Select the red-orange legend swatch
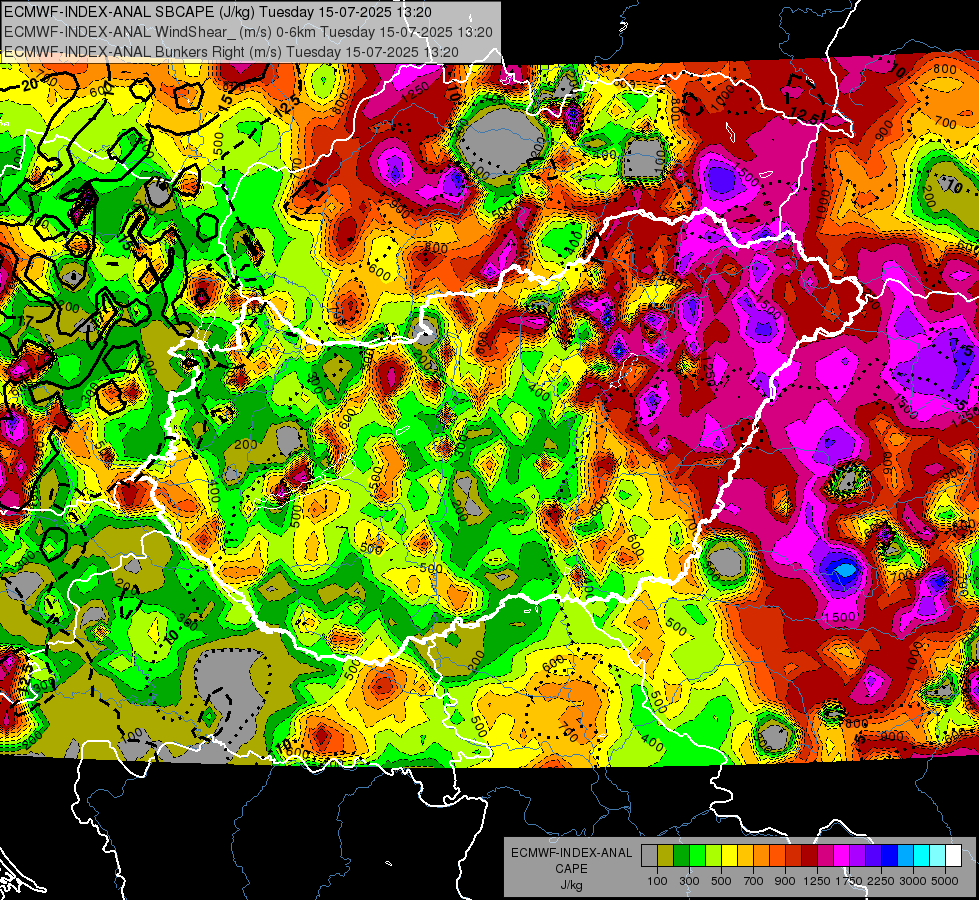The image size is (979, 900). [x=777, y=855]
